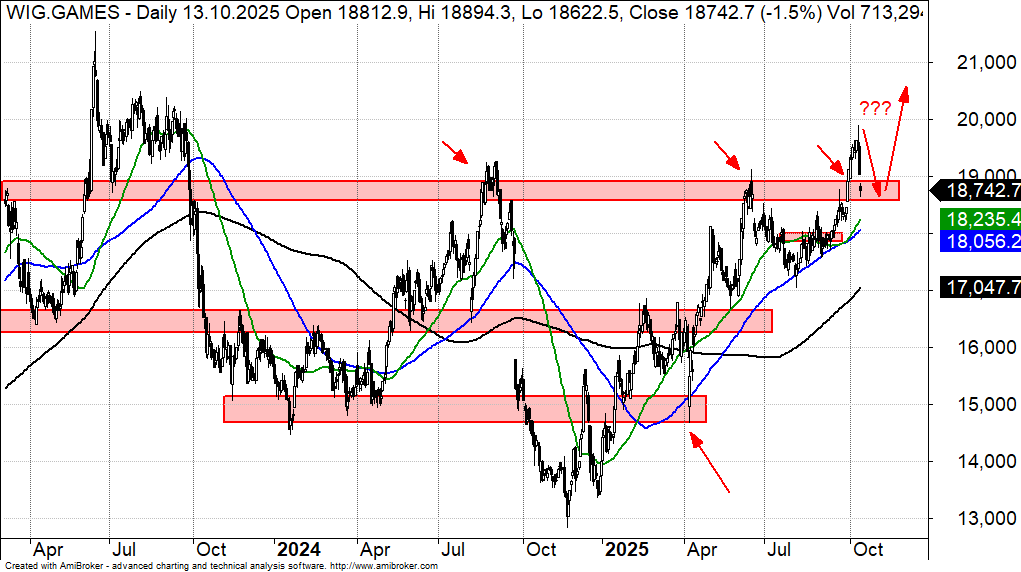Select the upward red projection arrow at far right
Viewport: 1021px width, 572px height.
(x=896, y=140)
